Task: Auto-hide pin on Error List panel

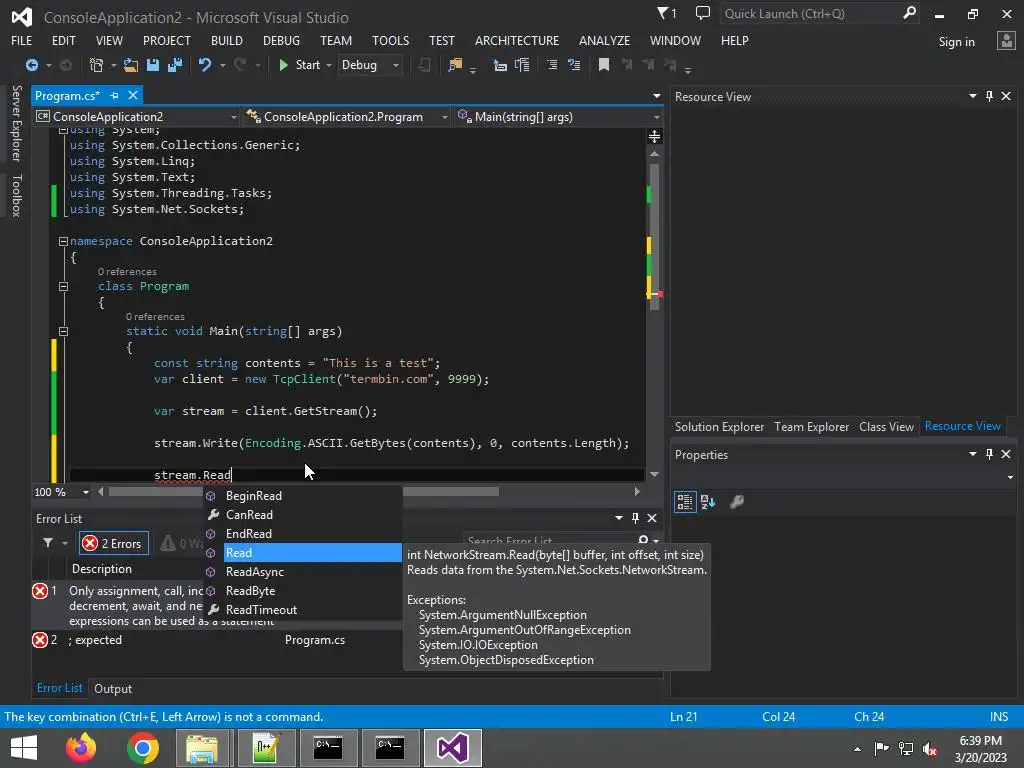Action: pos(635,518)
